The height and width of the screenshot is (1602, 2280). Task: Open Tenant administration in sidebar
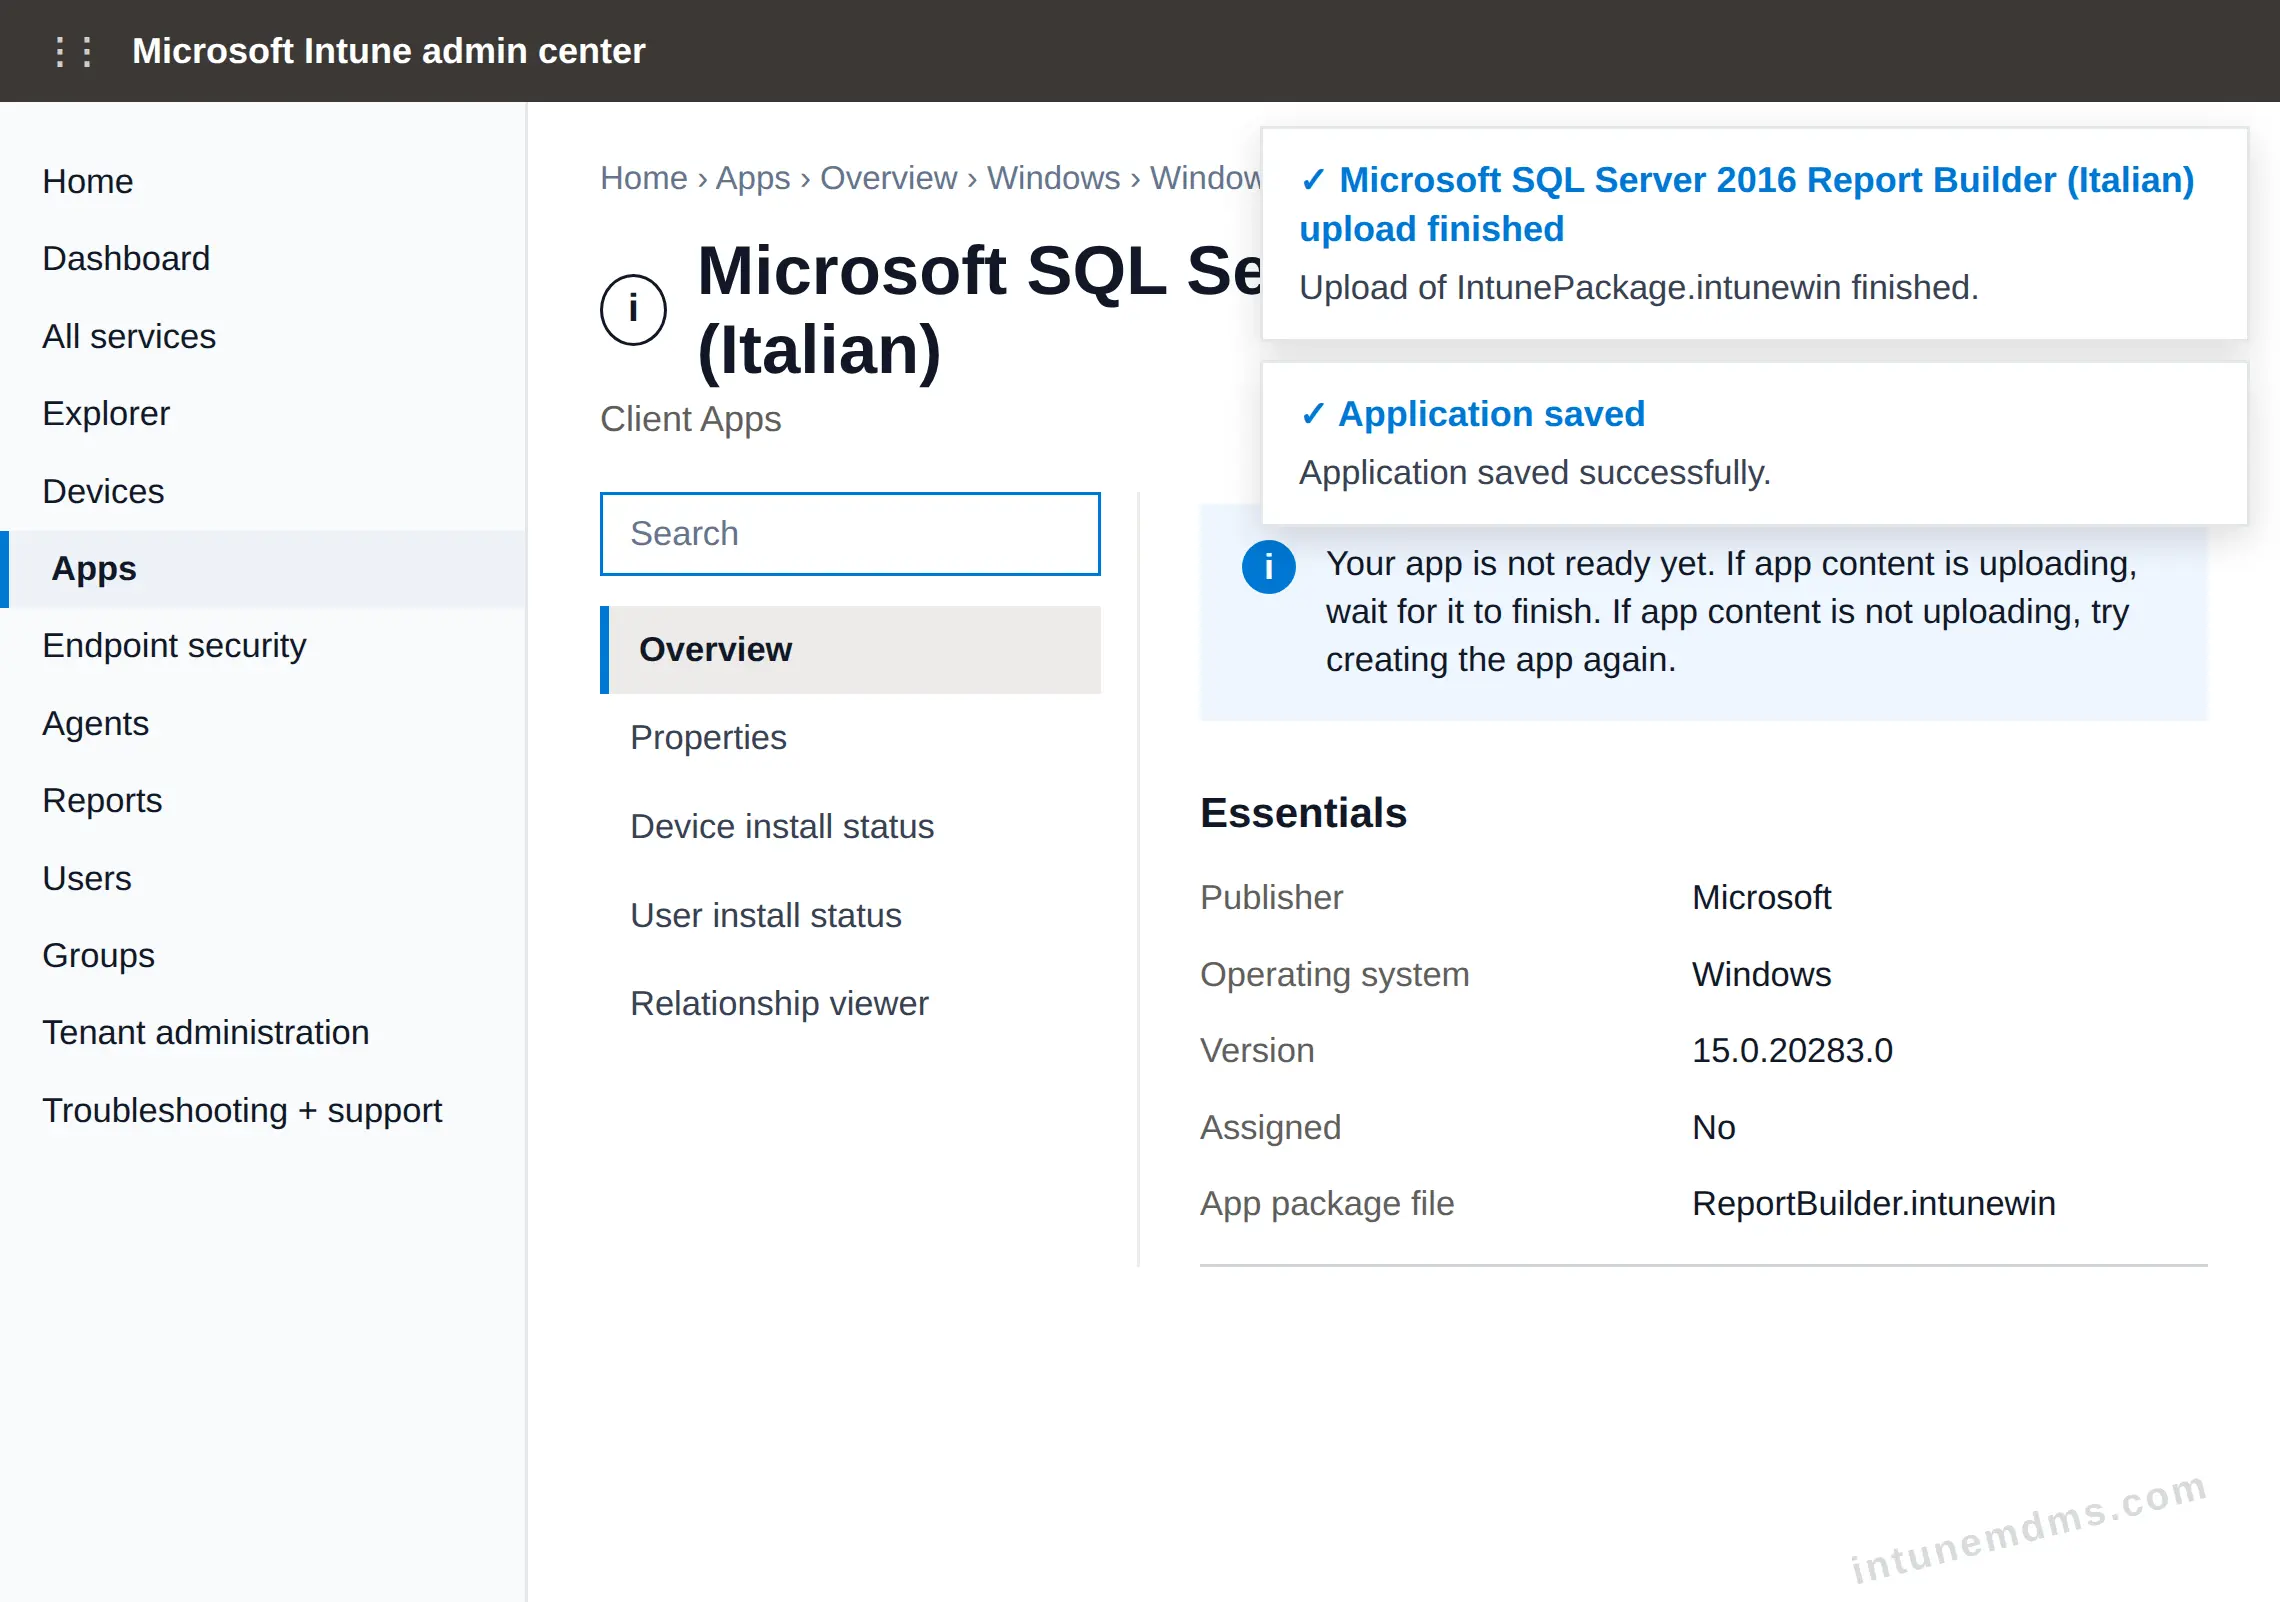point(206,1033)
